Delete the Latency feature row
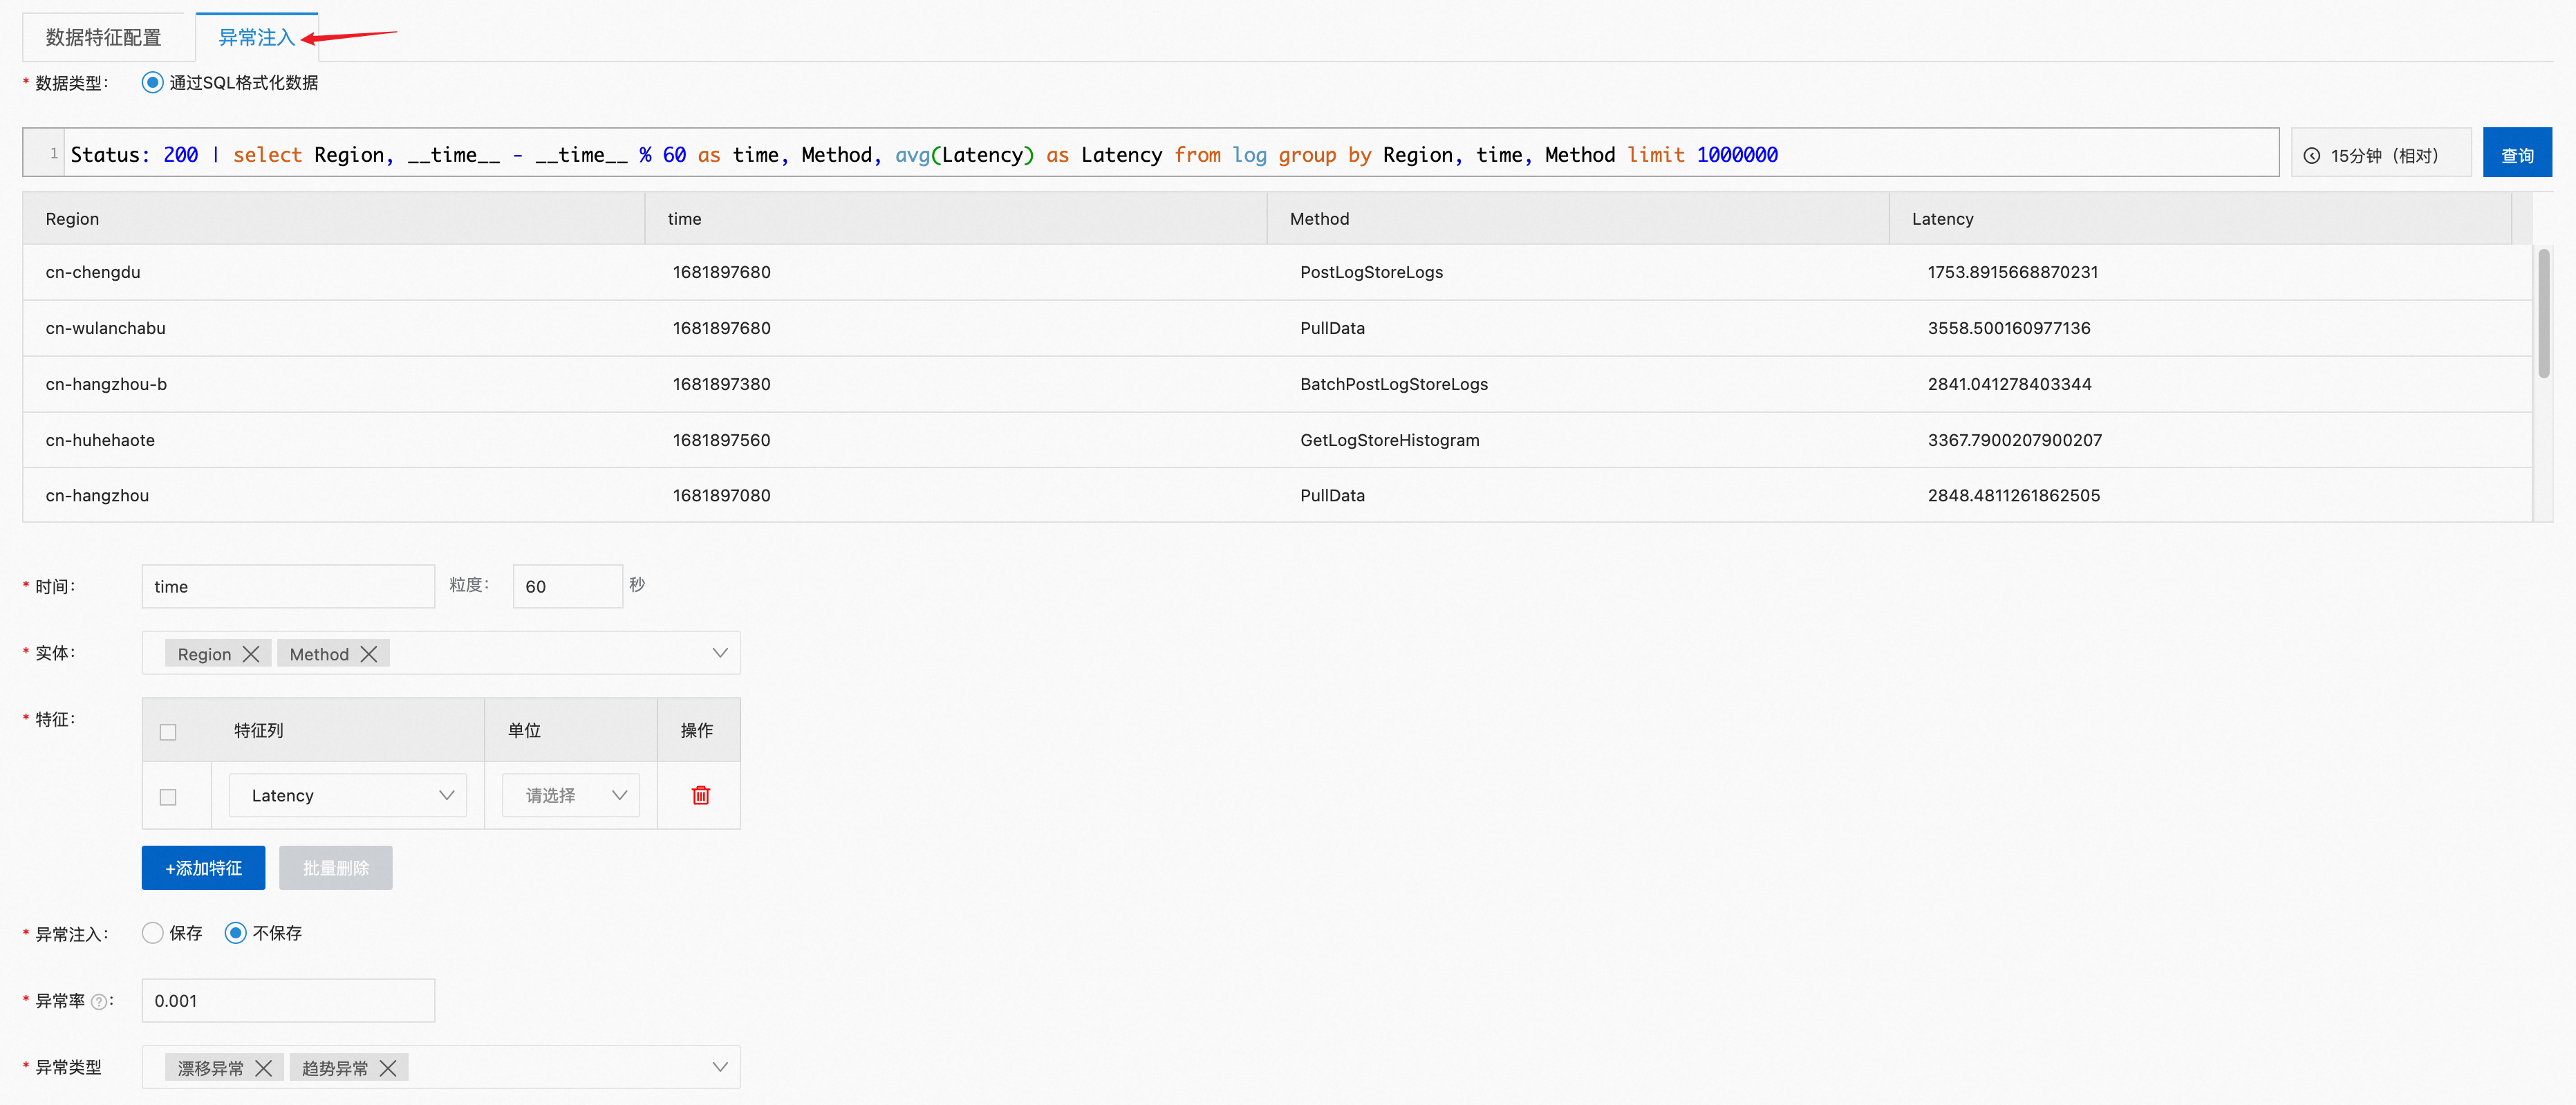This screenshot has width=2576, height=1105. [700, 795]
